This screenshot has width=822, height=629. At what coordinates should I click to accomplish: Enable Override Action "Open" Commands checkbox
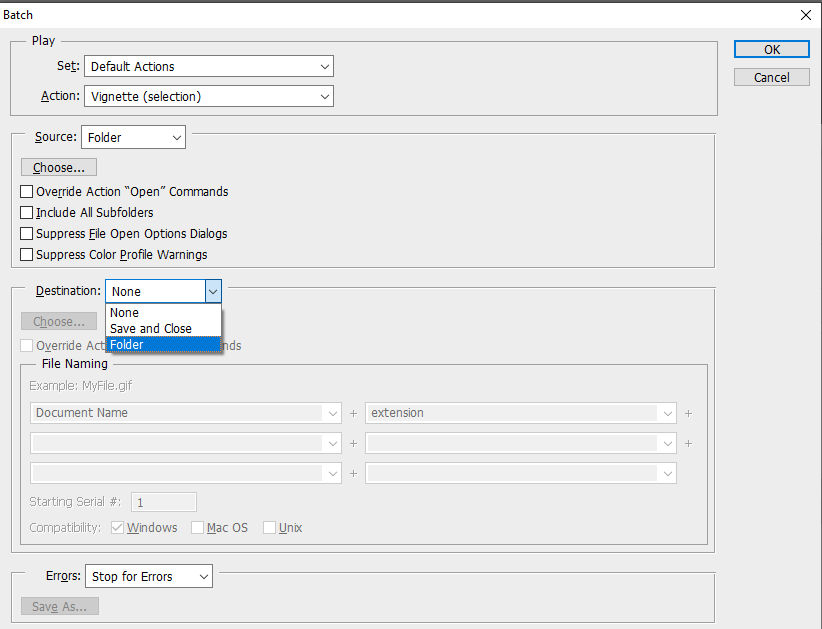coord(26,192)
